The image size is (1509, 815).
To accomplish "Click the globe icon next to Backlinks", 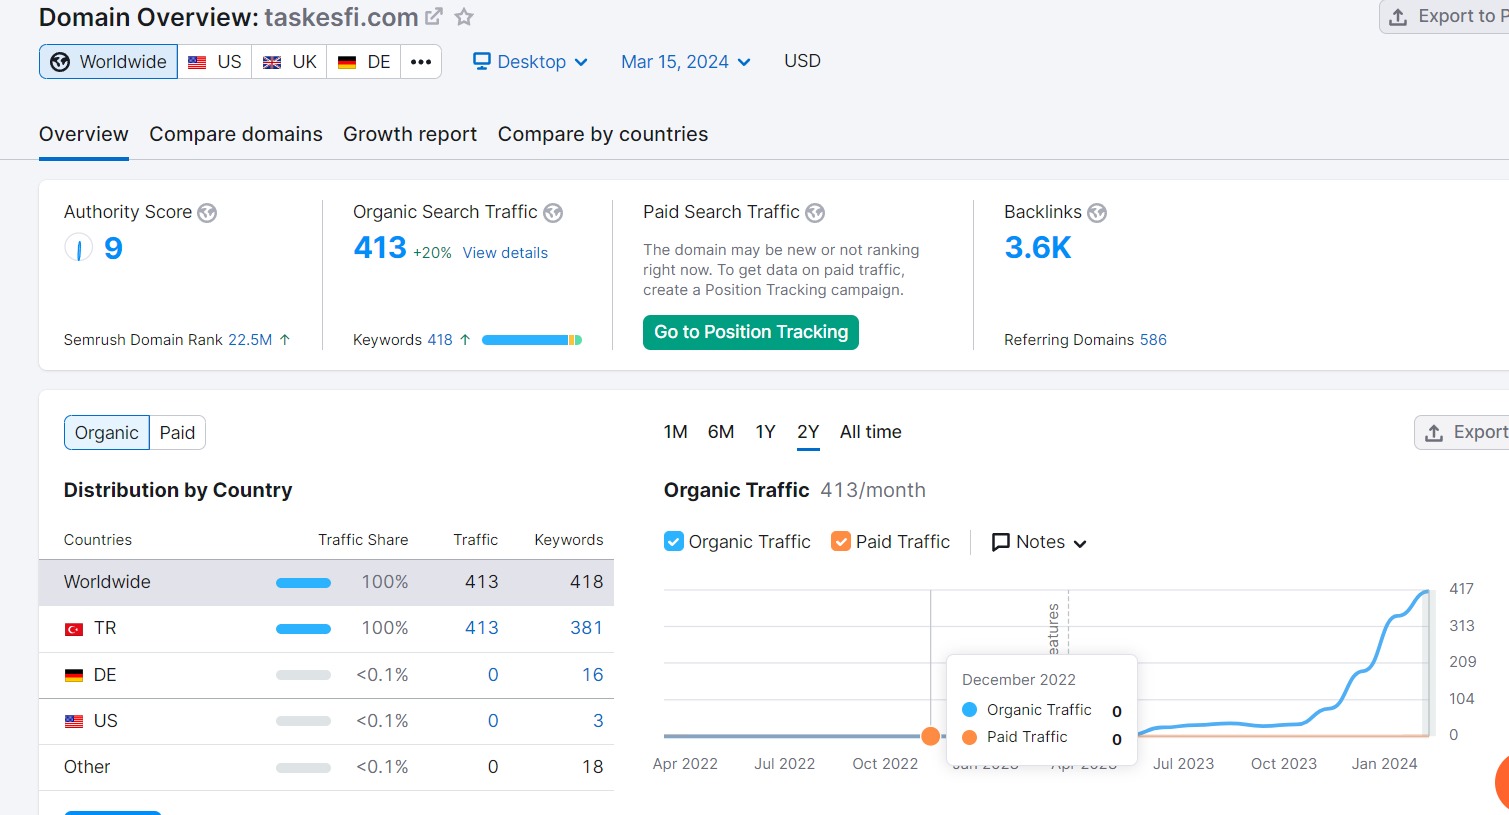I will [1097, 213].
